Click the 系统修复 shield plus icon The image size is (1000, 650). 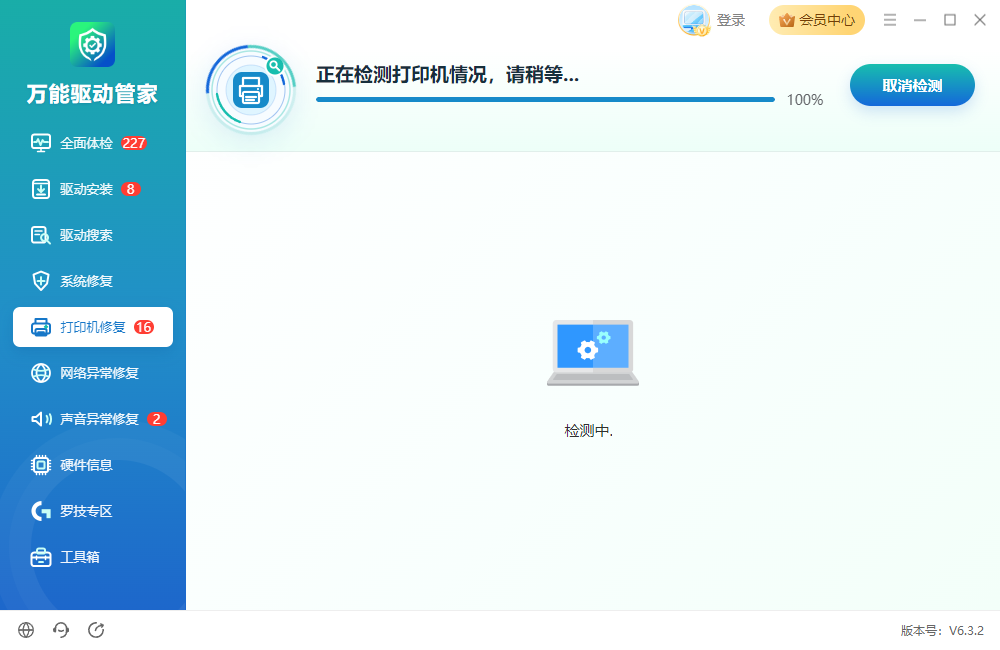[x=41, y=281]
